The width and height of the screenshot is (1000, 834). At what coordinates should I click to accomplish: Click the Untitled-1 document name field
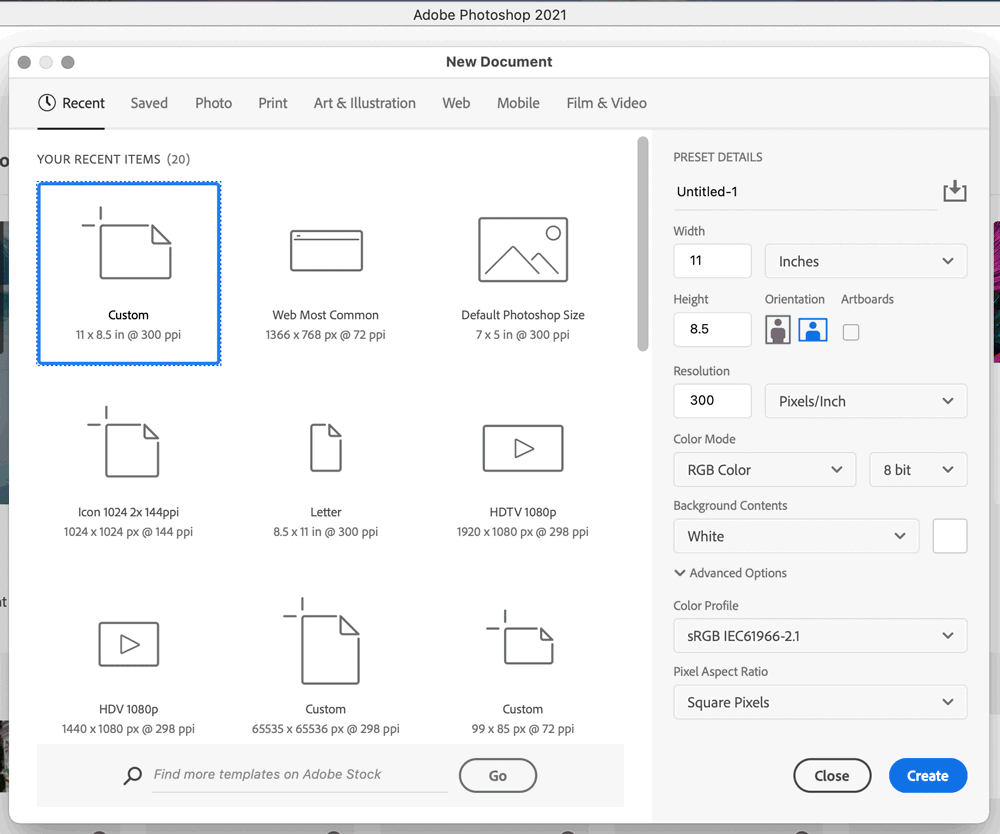[x=805, y=192]
